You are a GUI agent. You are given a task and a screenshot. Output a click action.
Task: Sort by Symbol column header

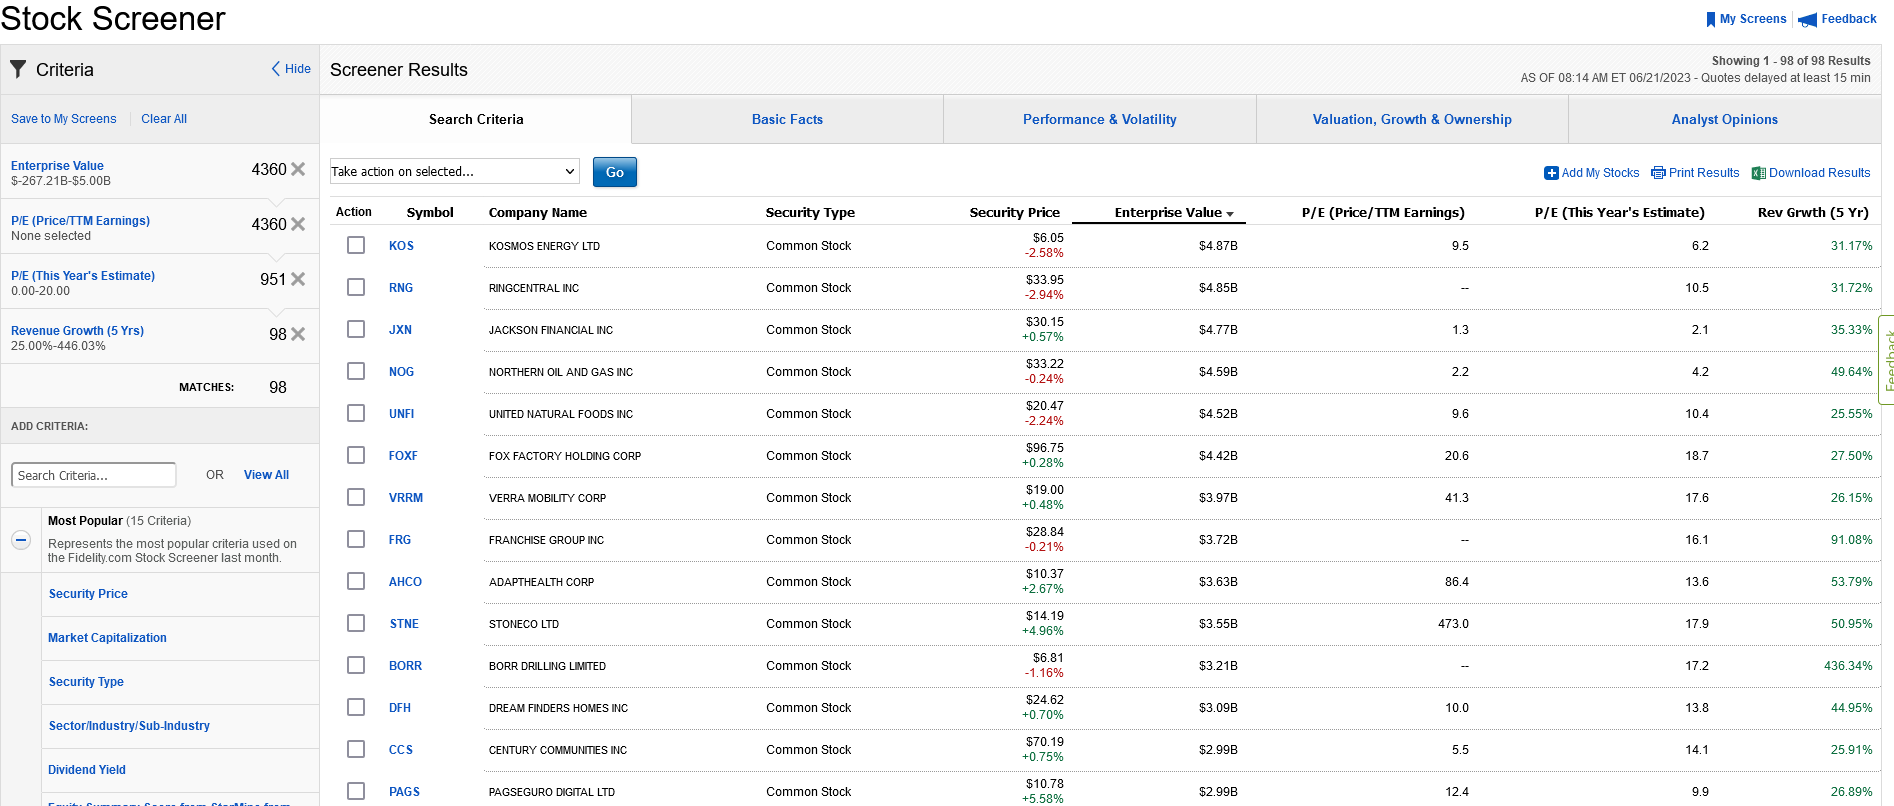(430, 212)
